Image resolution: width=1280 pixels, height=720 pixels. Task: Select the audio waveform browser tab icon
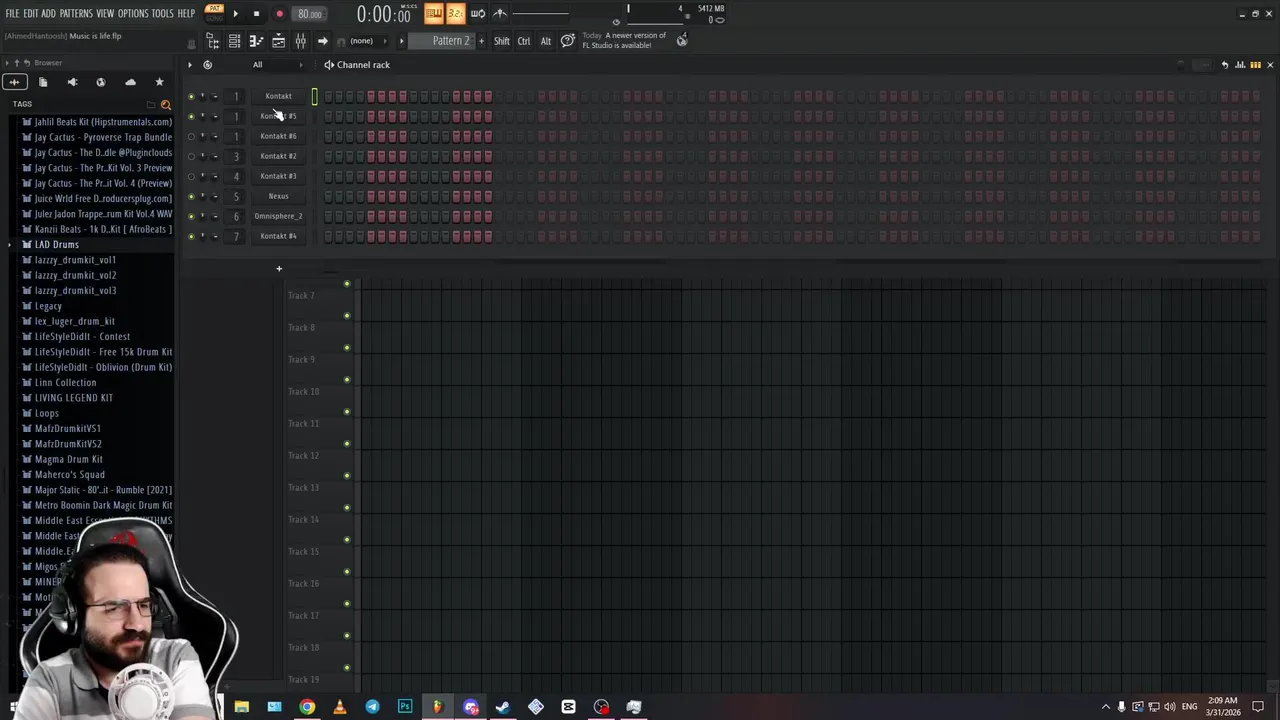click(14, 82)
